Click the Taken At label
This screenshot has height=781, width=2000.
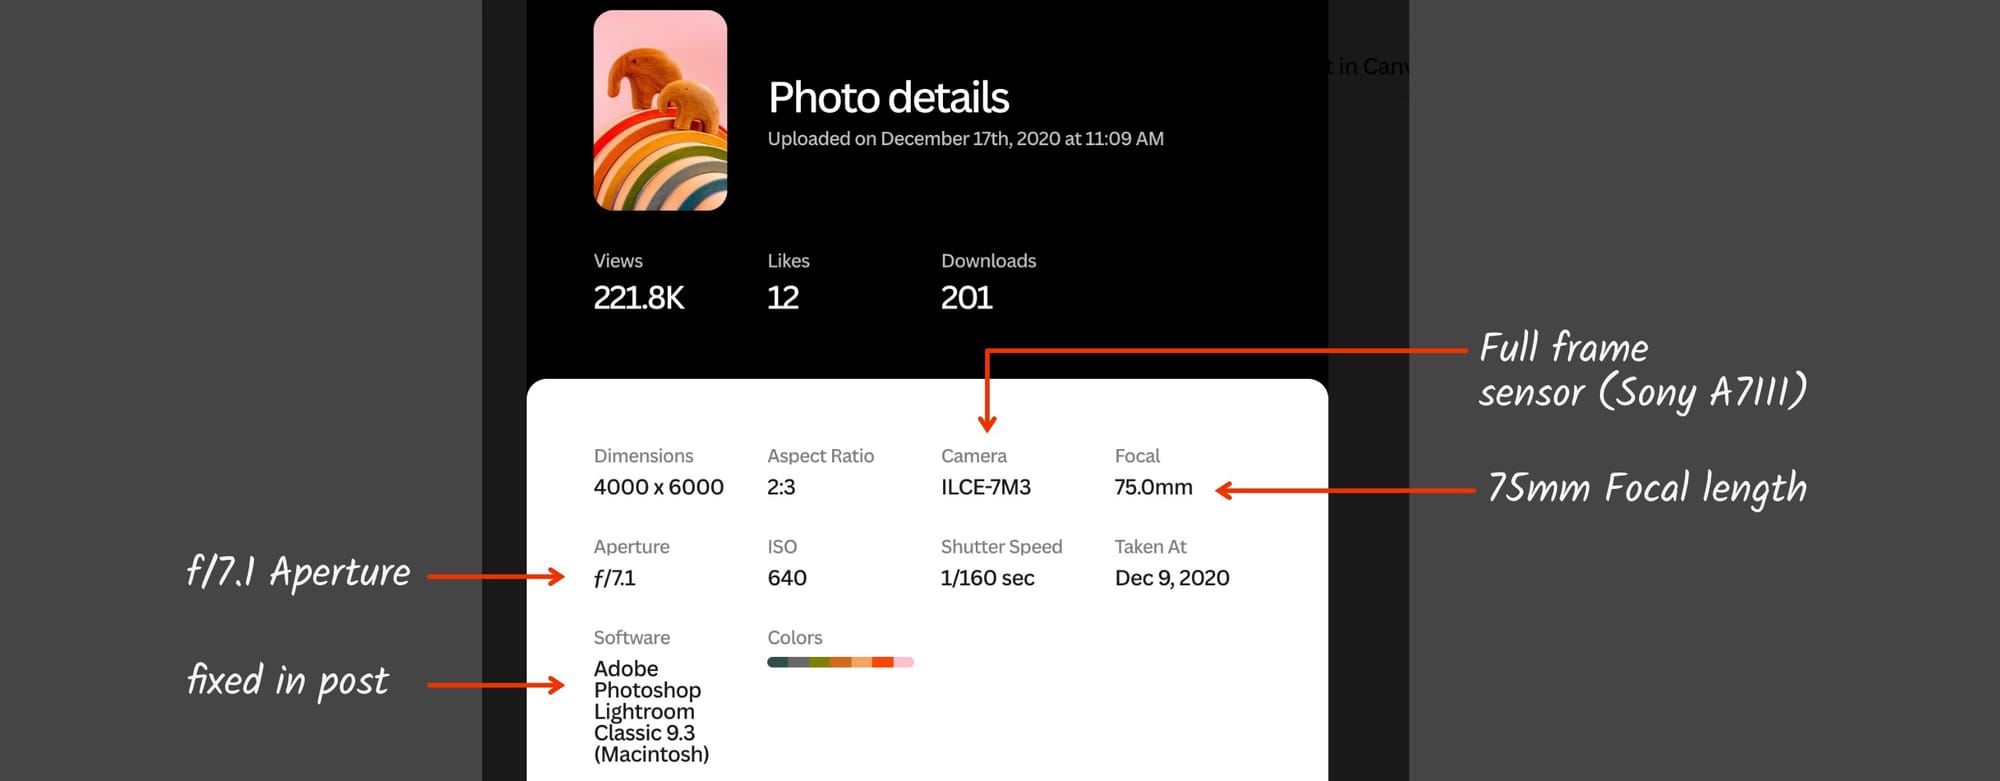(1150, 547)
